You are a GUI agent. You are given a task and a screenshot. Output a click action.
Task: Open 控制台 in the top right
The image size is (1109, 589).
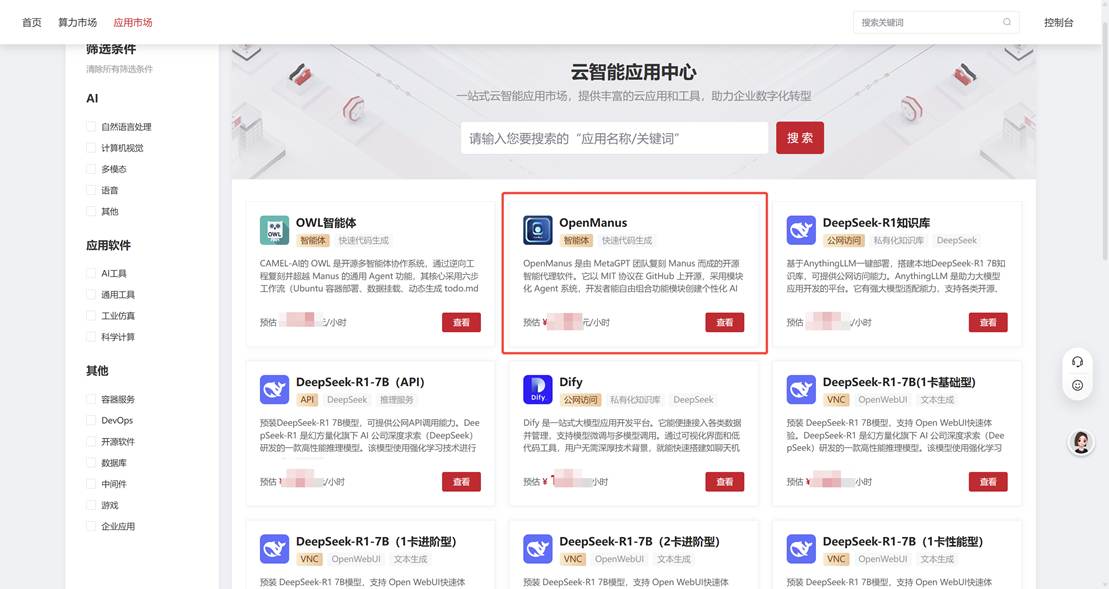(1059, 23)
